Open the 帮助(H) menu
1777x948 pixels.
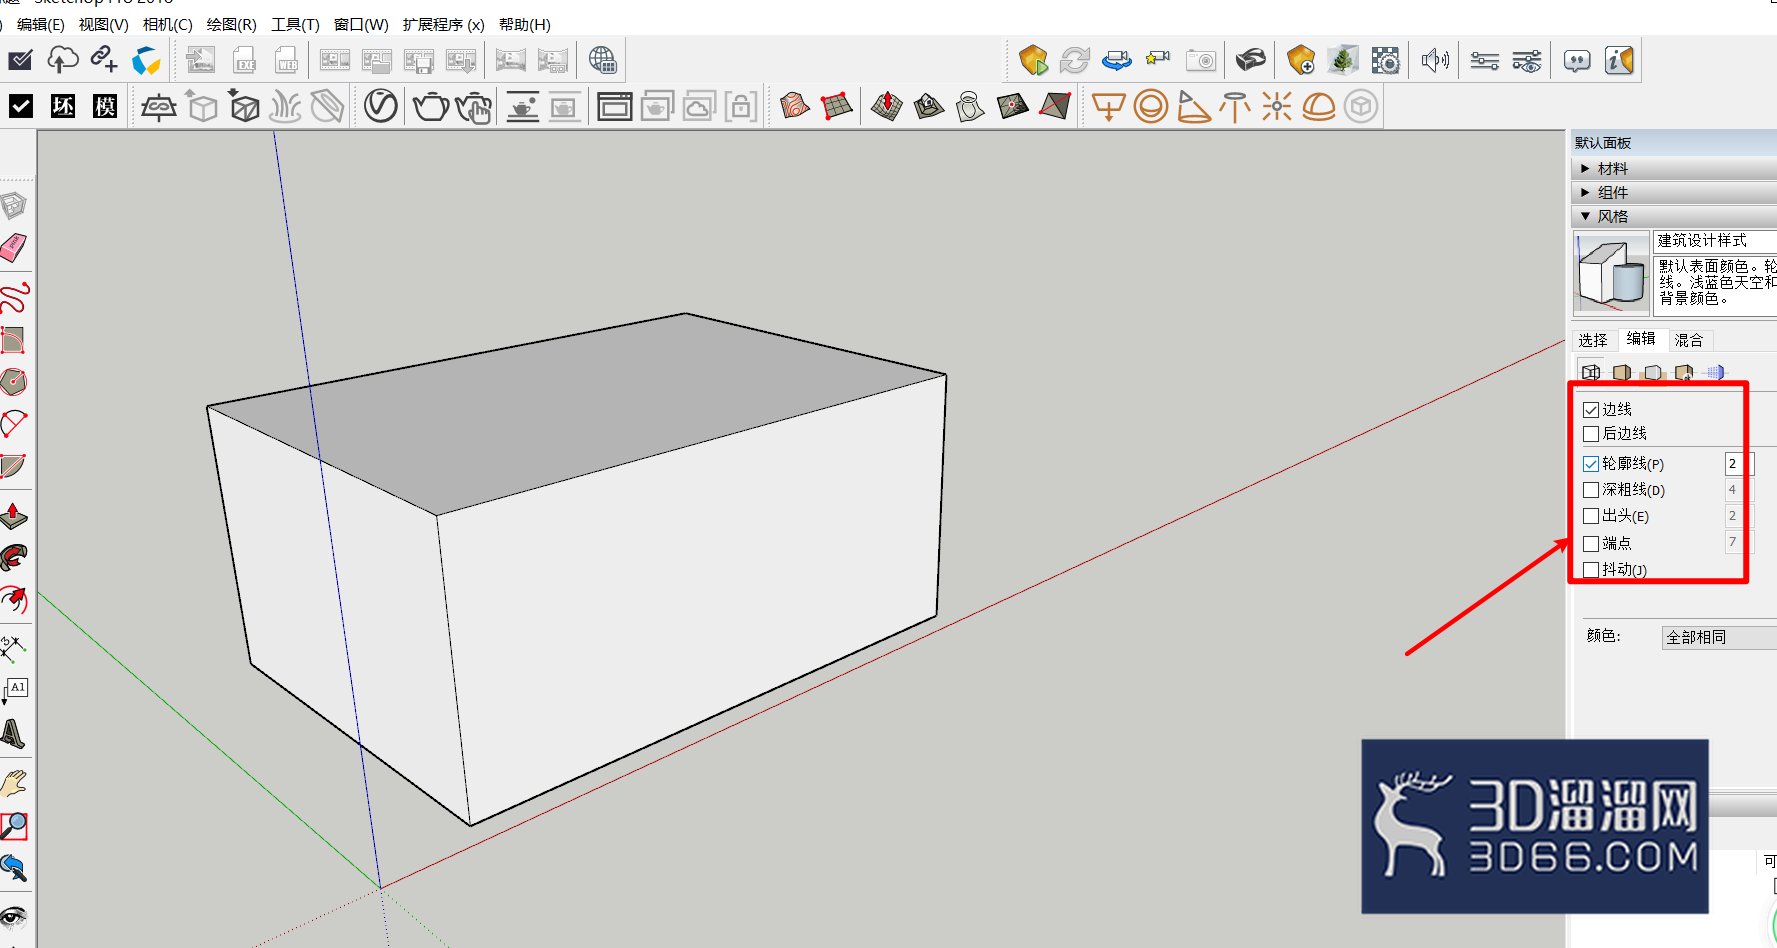tap(525, 24)
